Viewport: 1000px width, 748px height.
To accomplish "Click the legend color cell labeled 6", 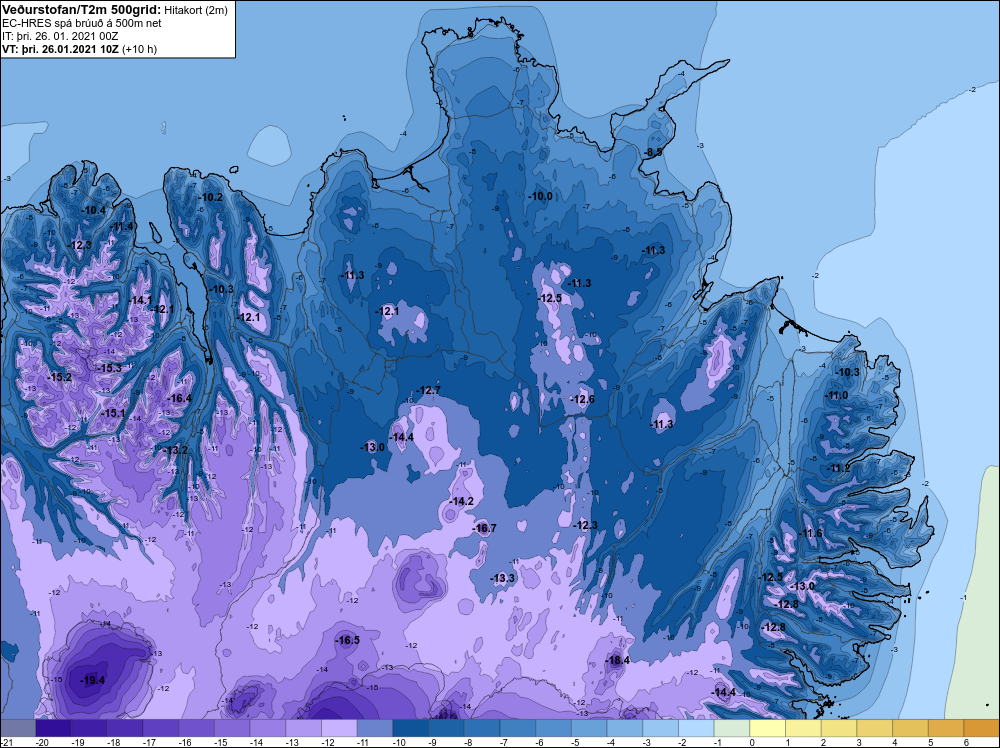I will point(982,728).
